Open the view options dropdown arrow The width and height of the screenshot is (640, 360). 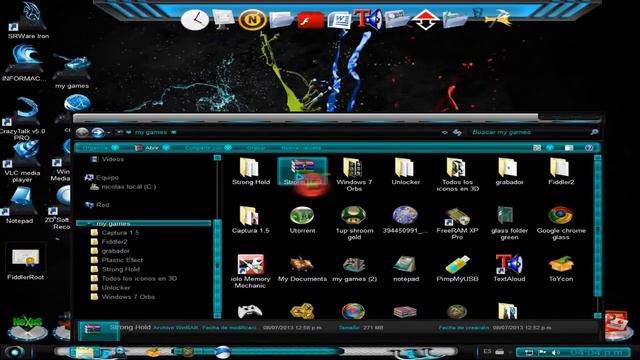(550, 148)
